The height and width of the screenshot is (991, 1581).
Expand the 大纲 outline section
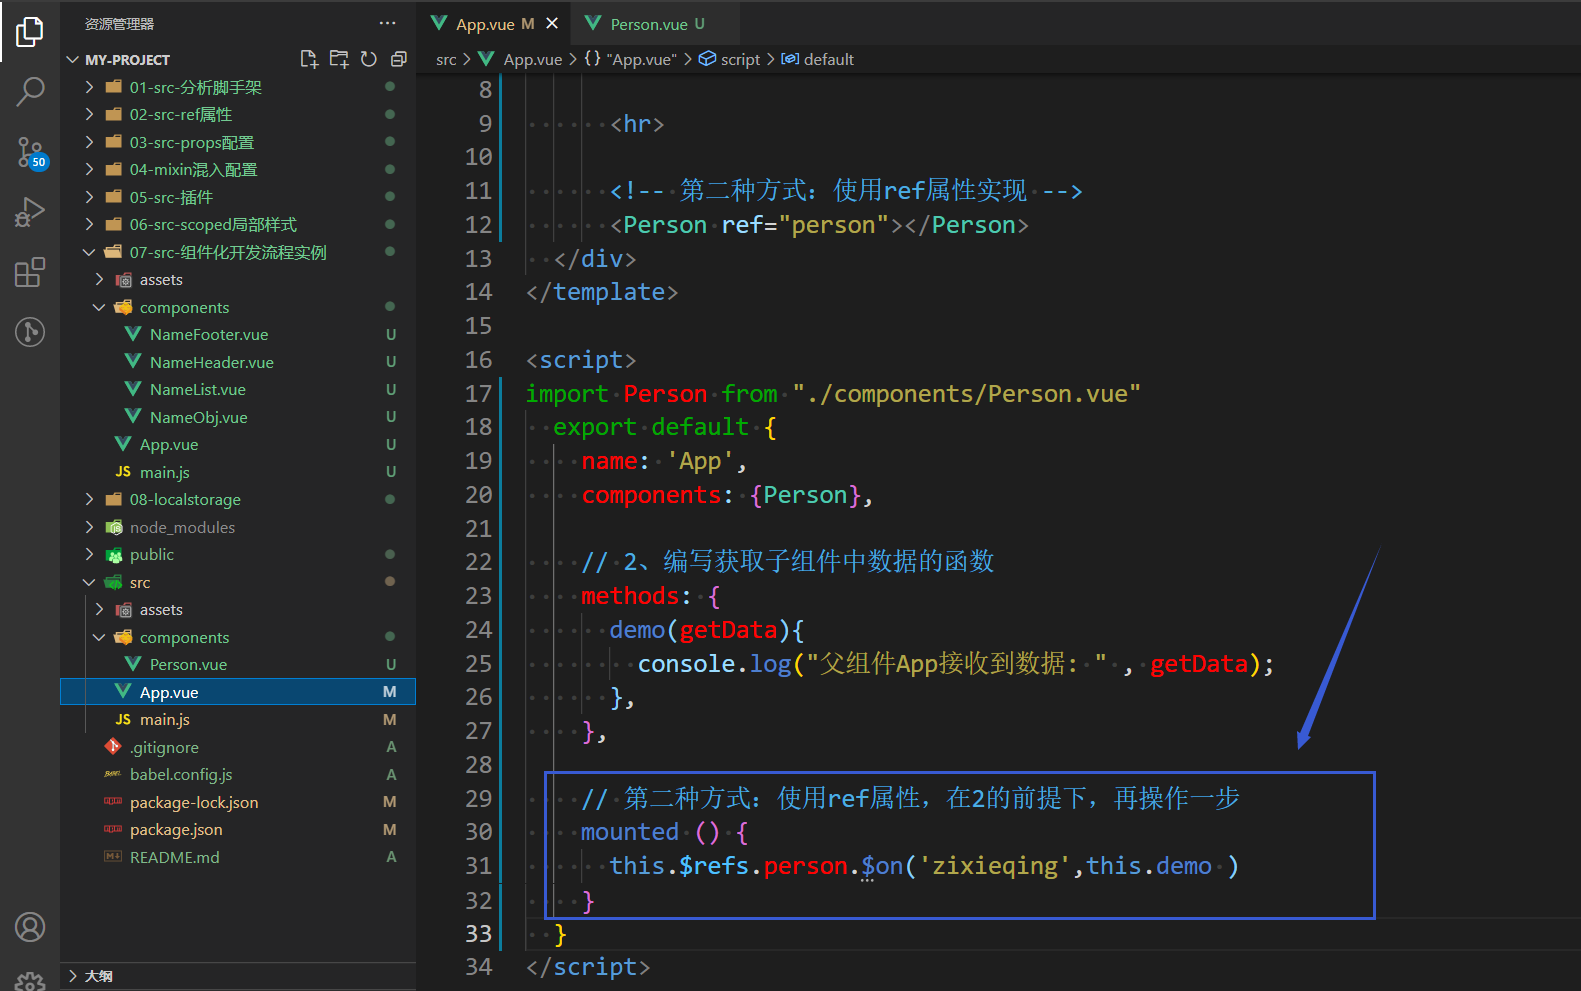(238, 976)
